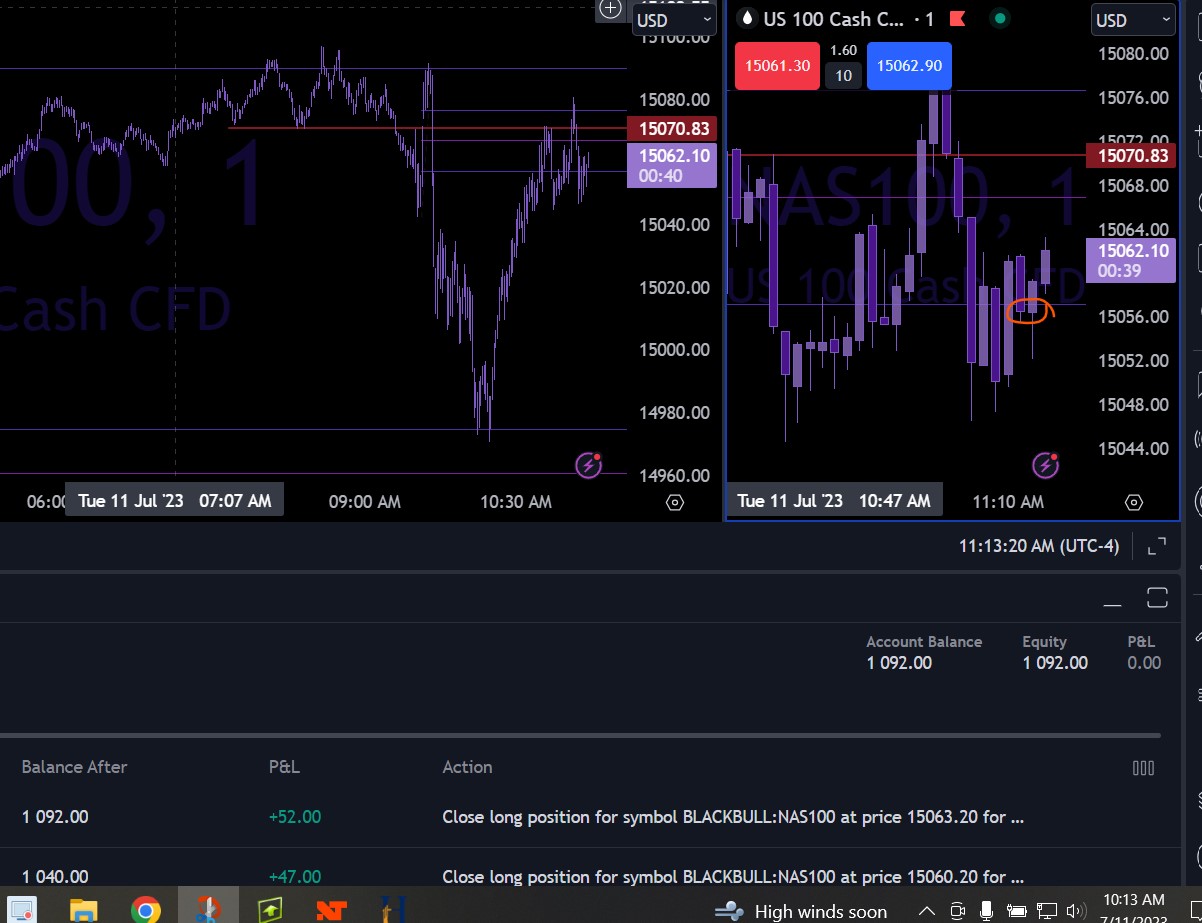1202x923 pixels.
Task: Open the USD currency dropdown on right chart
Action: pos(1132,20)
